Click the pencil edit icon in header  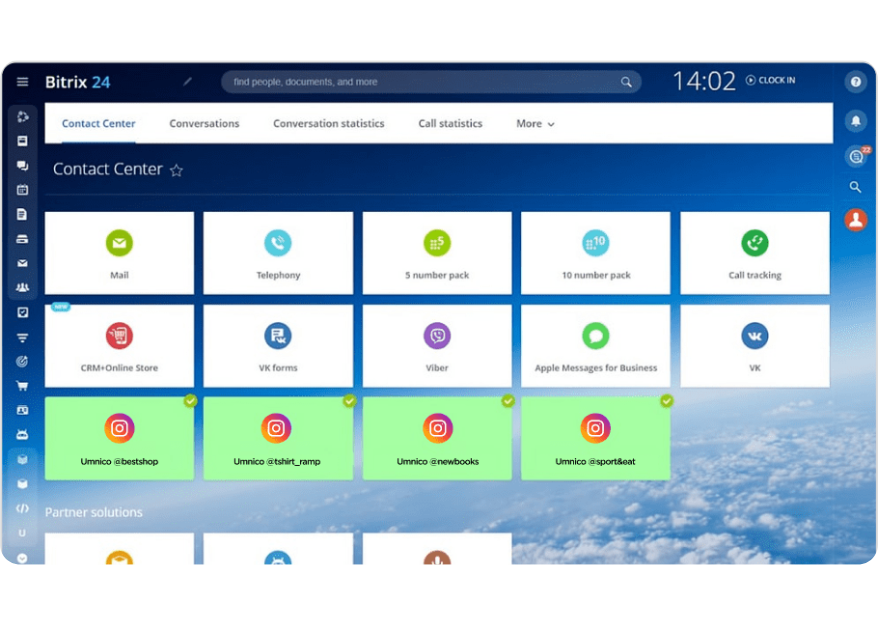point(188,82)
